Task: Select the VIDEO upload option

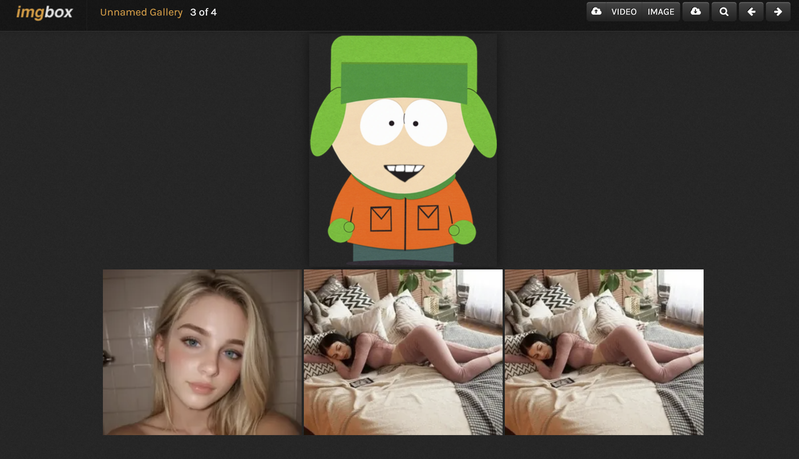Action: 624,12
